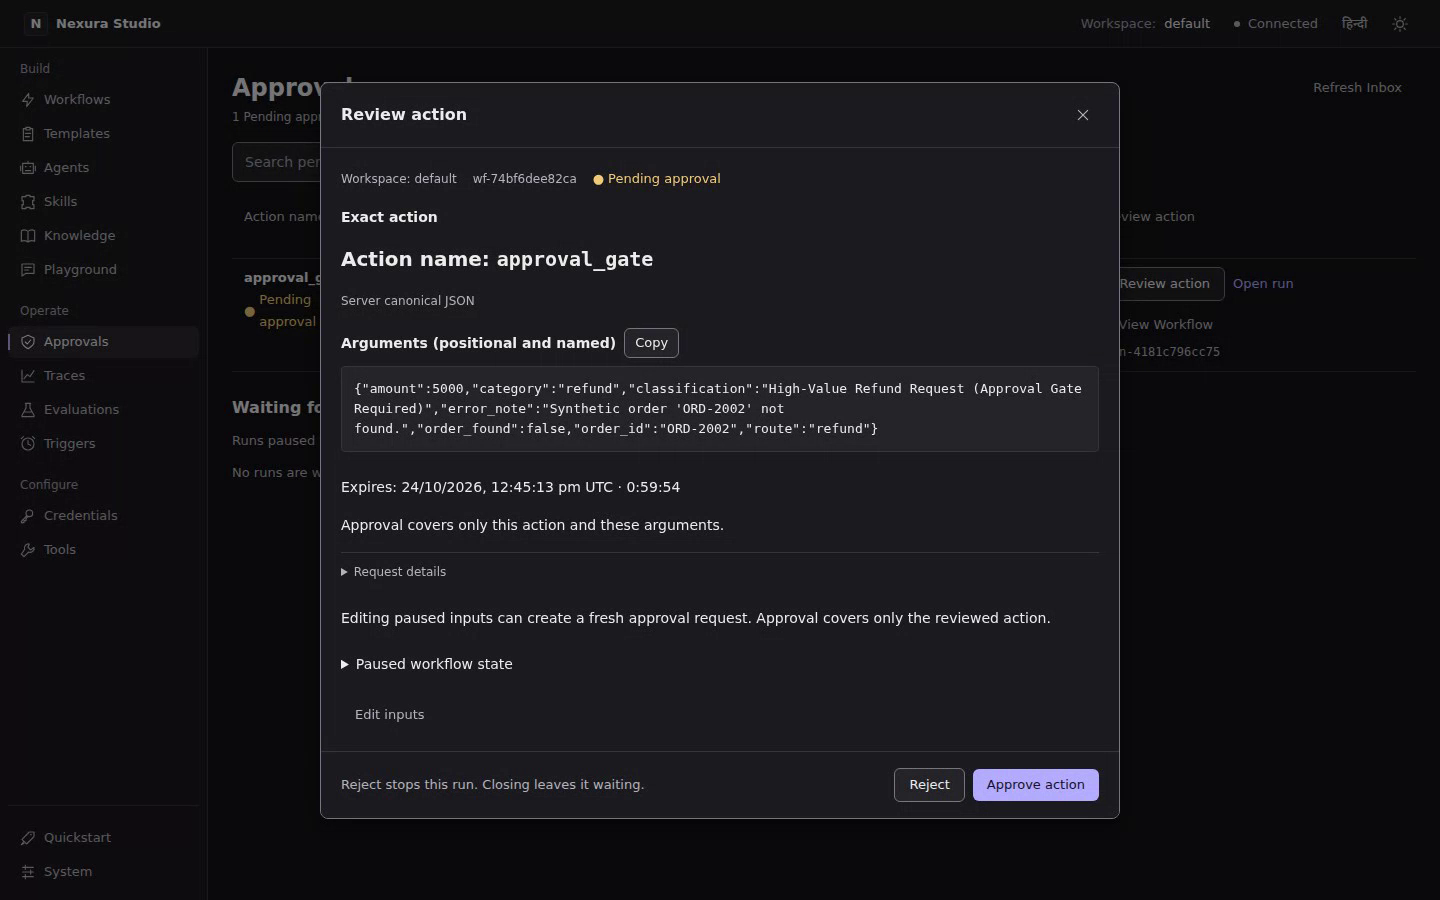Click the Nexura Studio N logo
Screen dimensions: 1440x900
click(36, 23)
